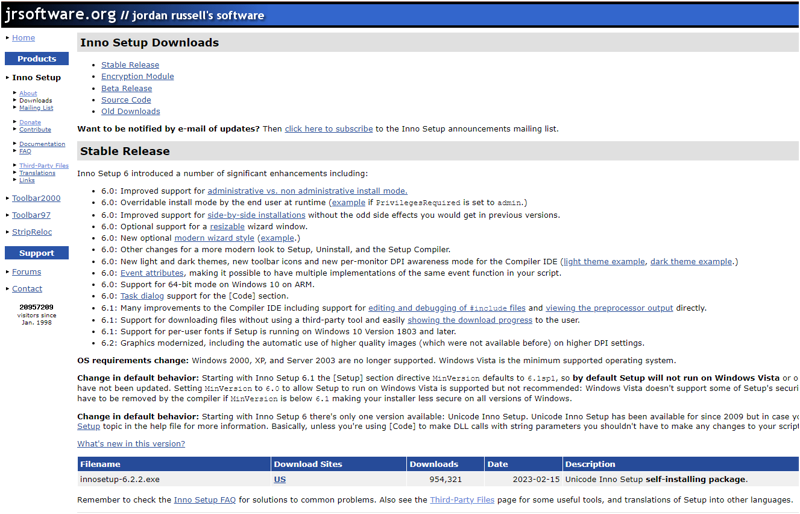Open the 'Inno Setup FAQ' link
This screenshot has height=514, width=800.
click(205, 500)
